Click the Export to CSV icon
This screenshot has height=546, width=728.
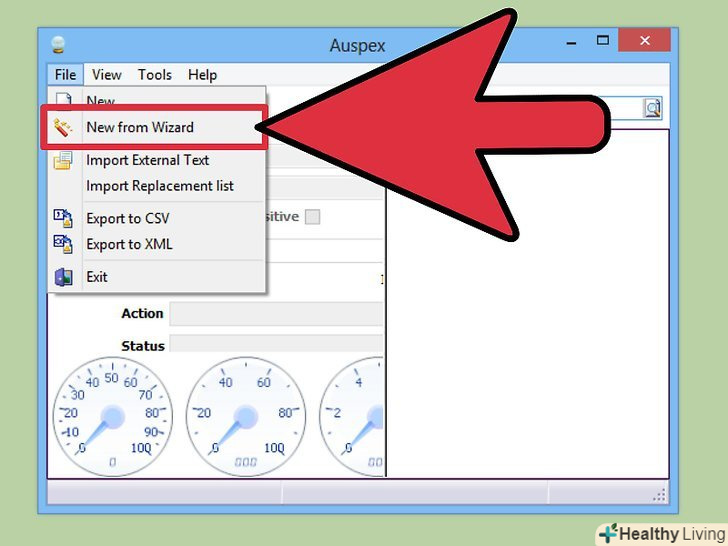[63, 218]
